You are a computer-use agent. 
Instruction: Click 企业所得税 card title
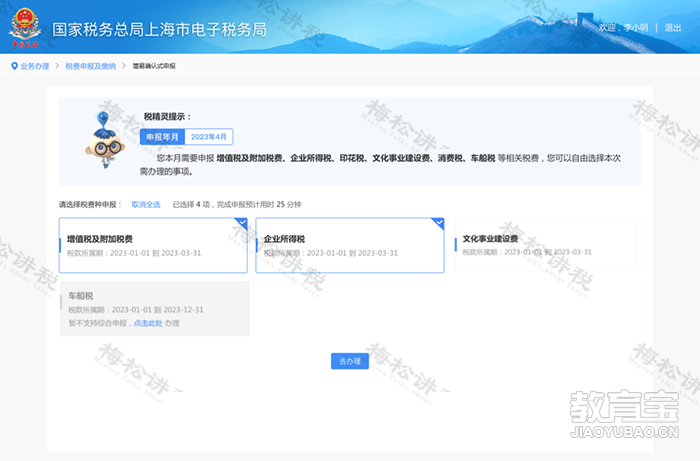[284, 239]
